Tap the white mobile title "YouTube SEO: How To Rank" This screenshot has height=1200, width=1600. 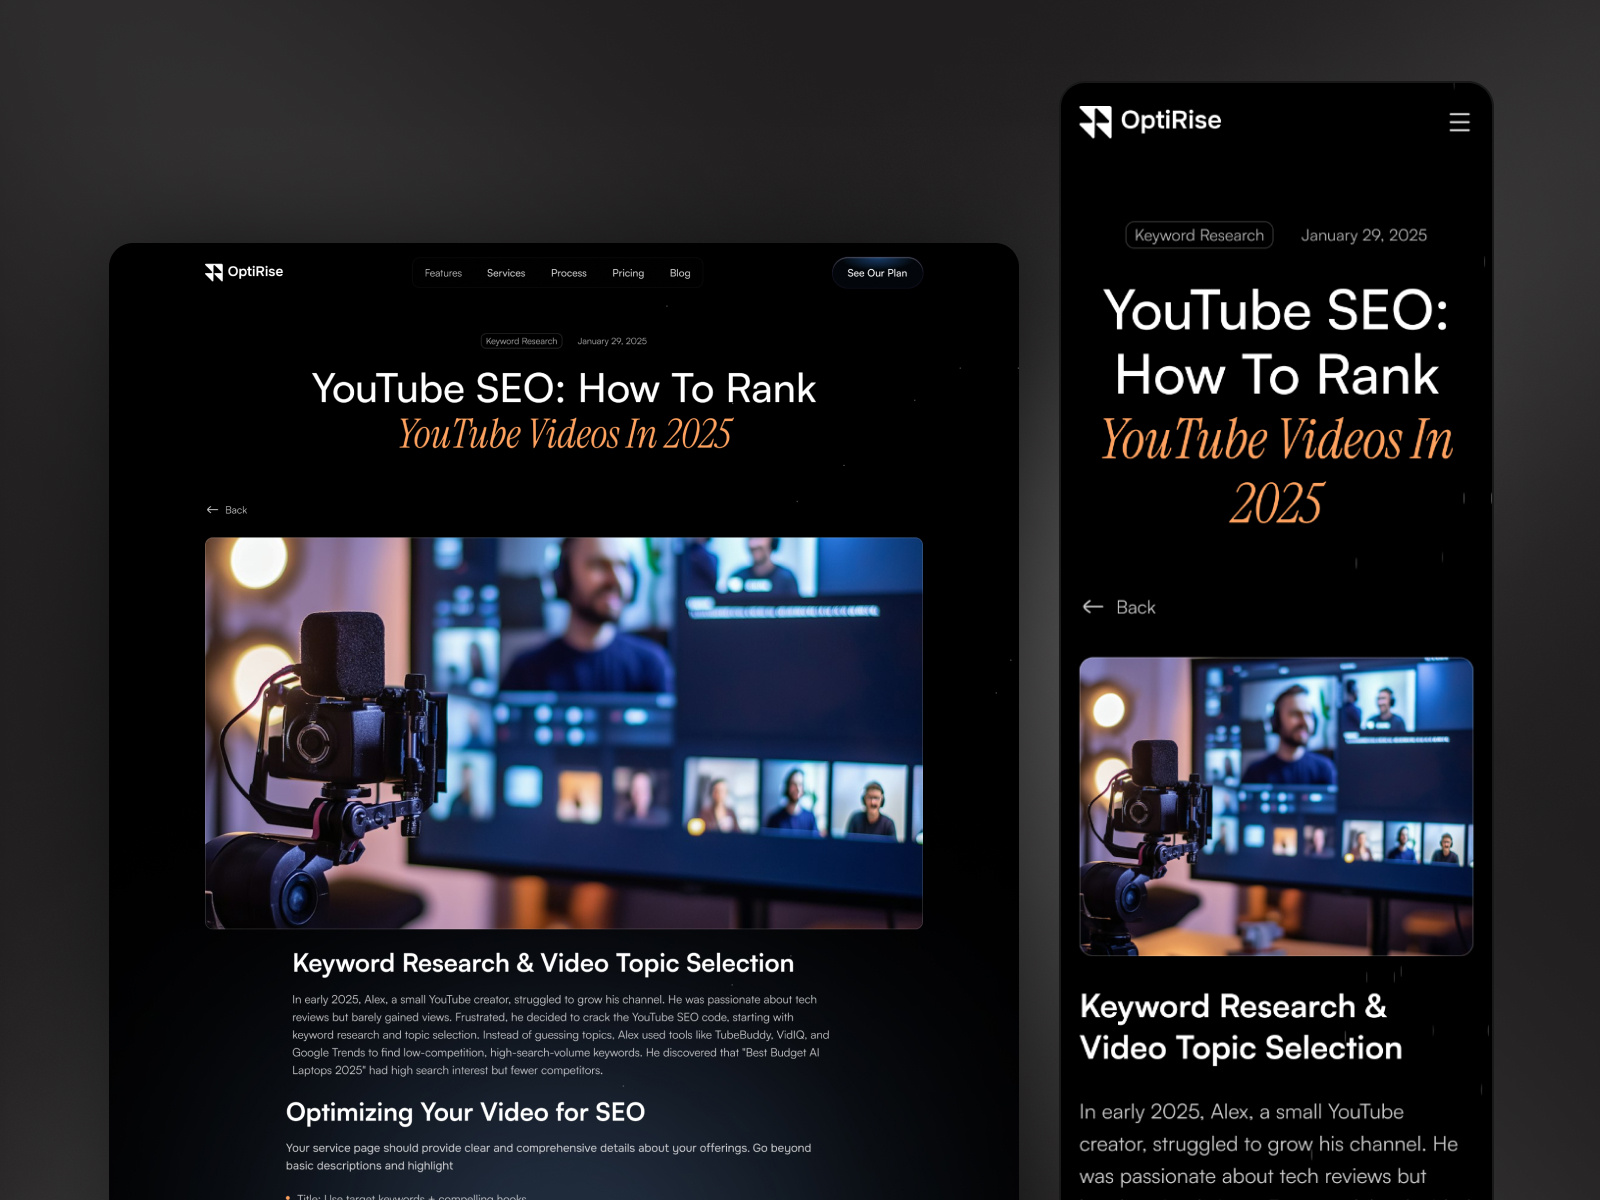[x=1277, y=342]
